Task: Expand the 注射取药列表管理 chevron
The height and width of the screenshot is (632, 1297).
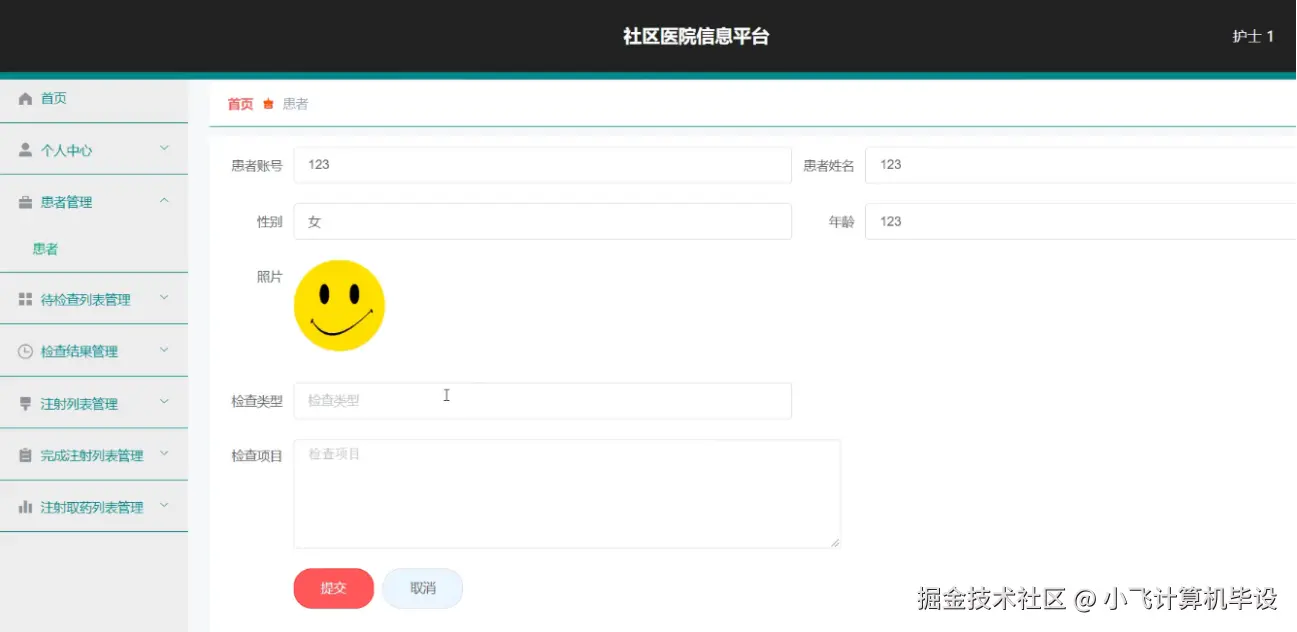Action: point(165,506)
